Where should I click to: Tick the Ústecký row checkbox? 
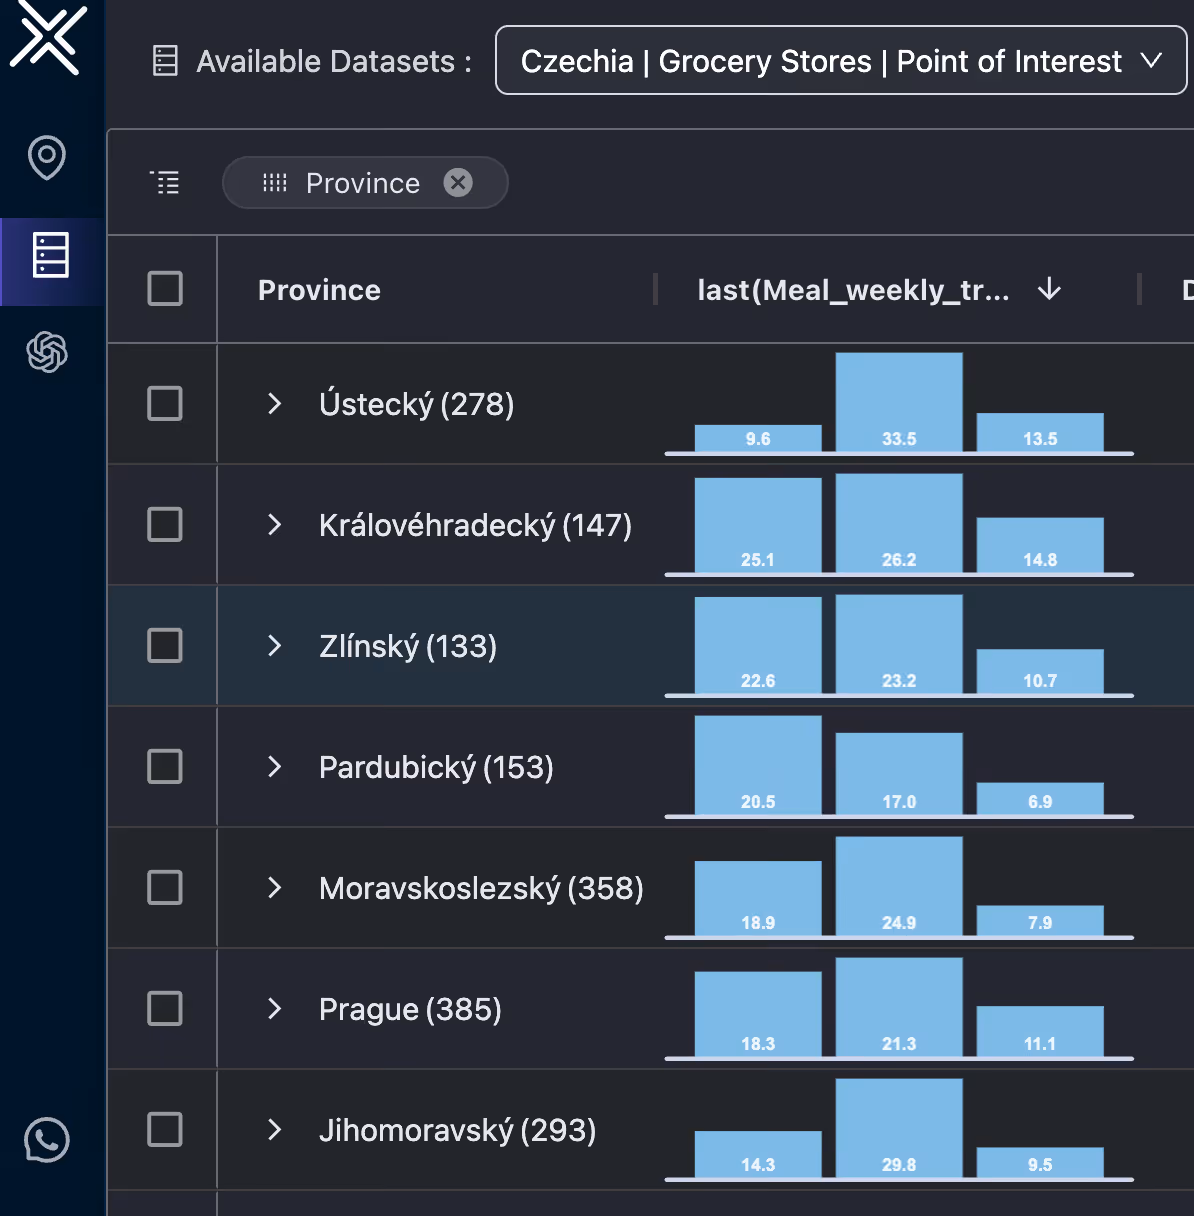[x=165, y=404]
